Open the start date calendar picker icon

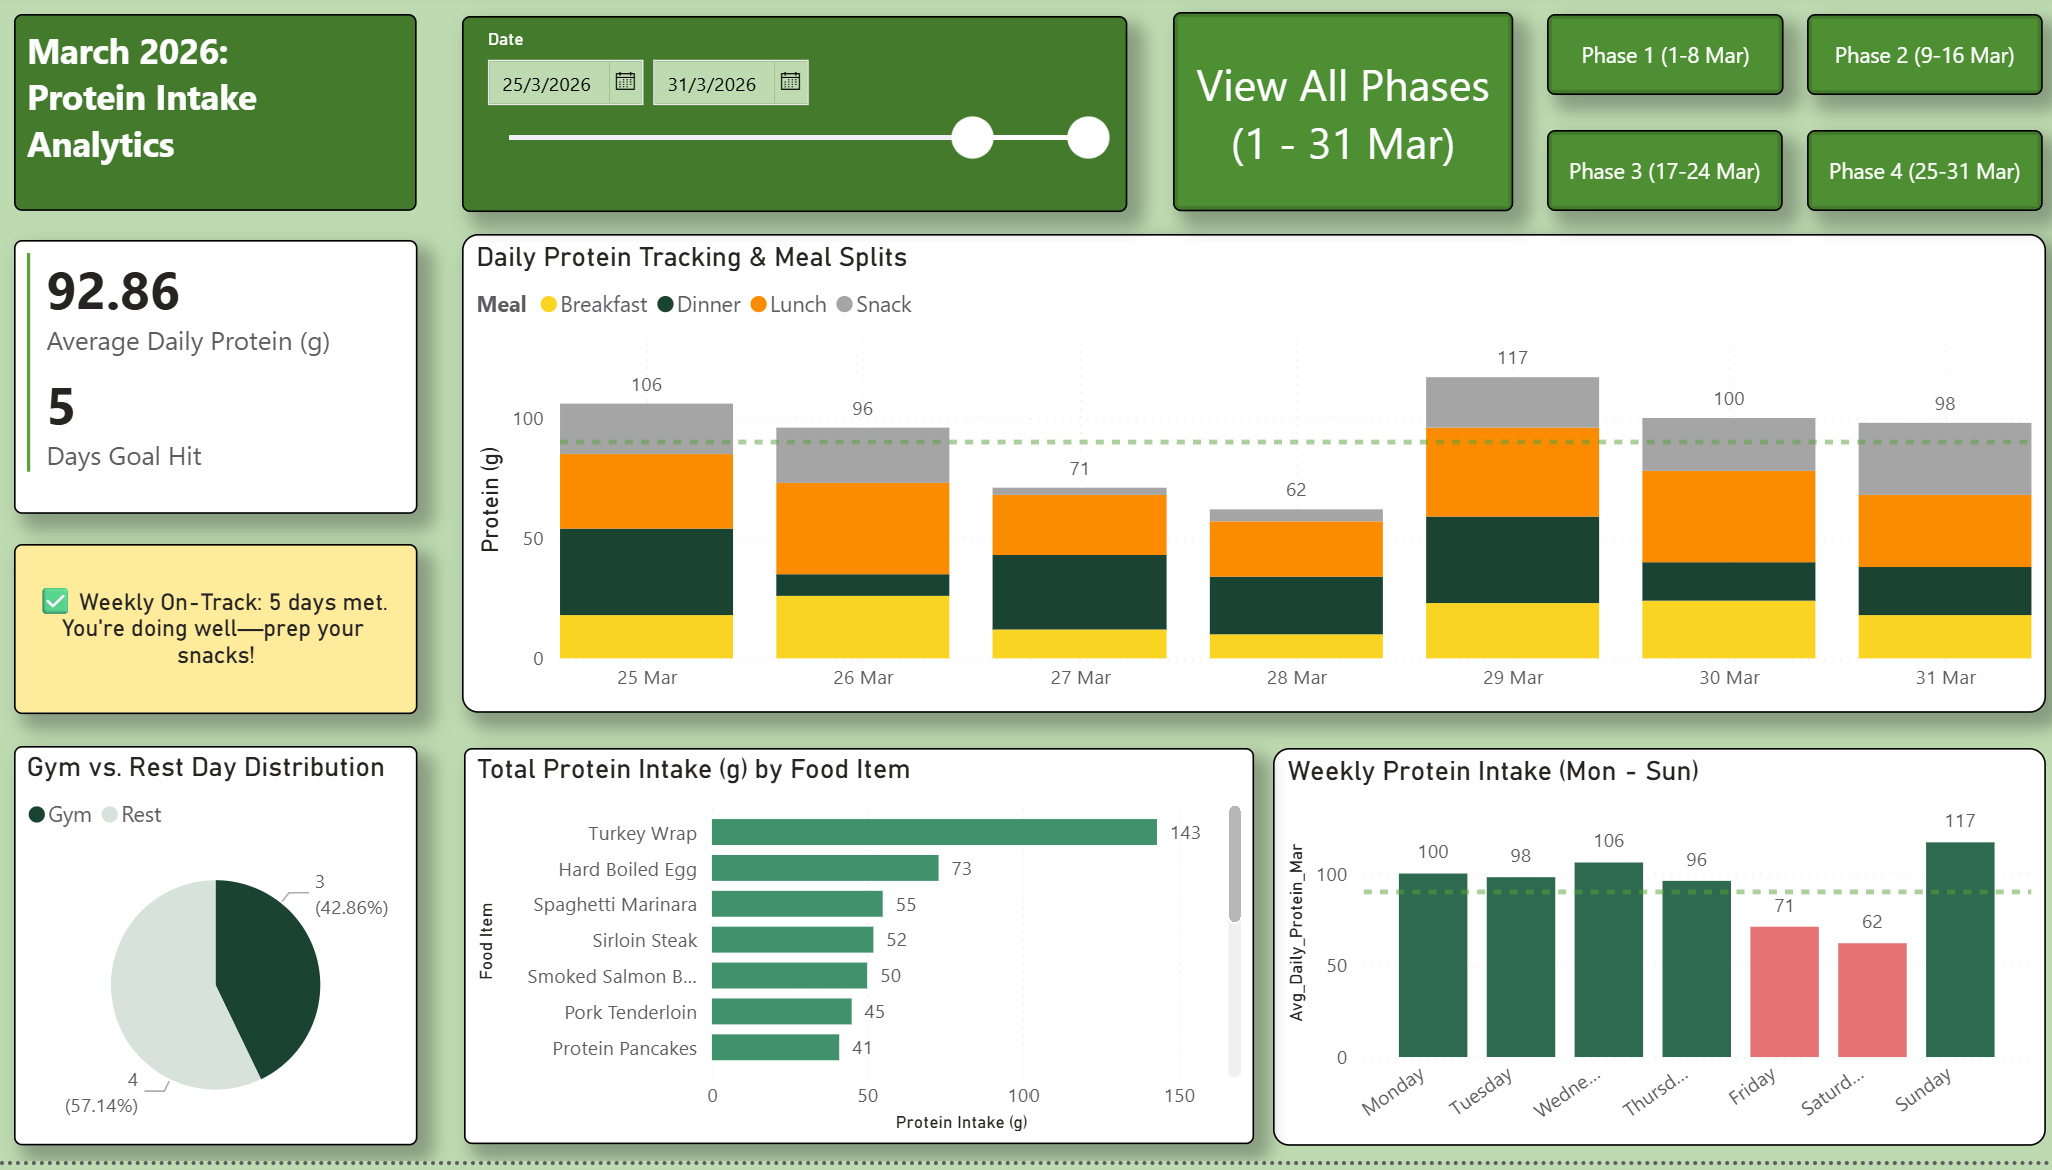click(625, 82)
